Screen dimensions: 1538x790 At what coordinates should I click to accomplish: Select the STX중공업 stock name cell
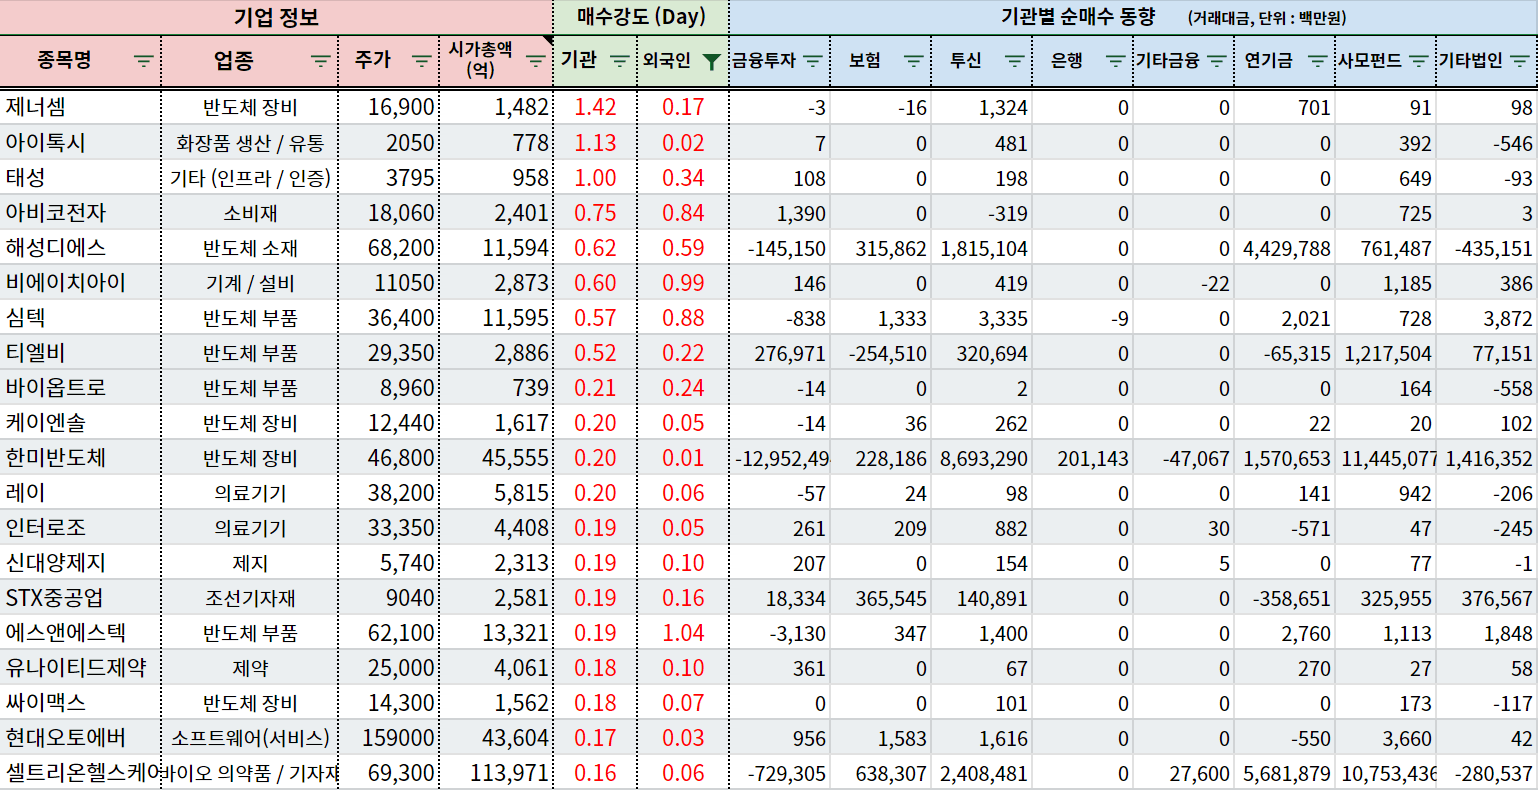pyautogui.click(x=80, y=597)
